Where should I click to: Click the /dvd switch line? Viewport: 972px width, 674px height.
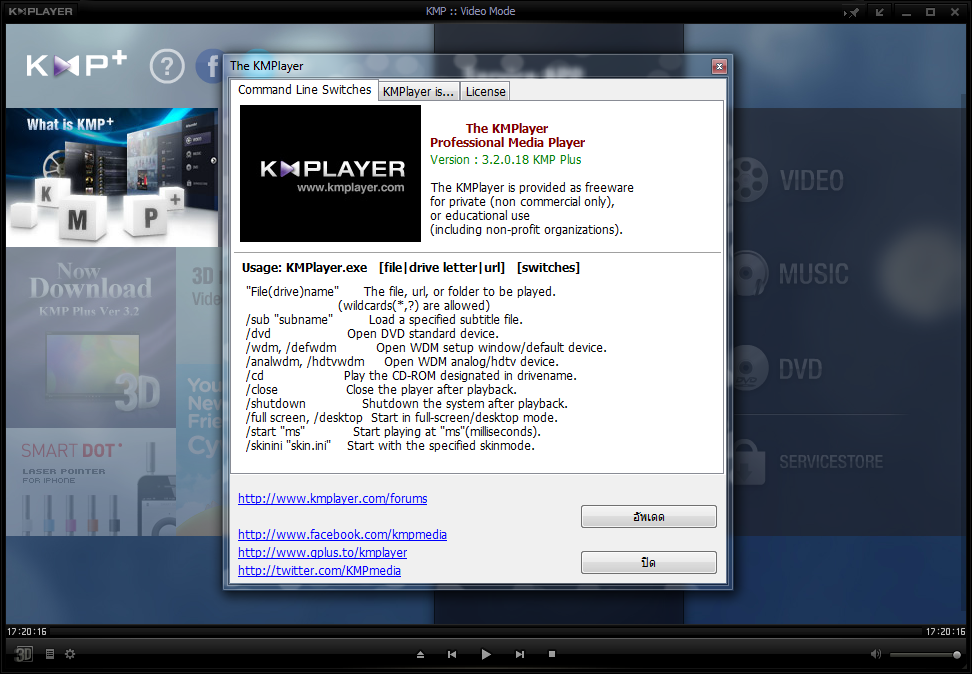click(372, 334)
